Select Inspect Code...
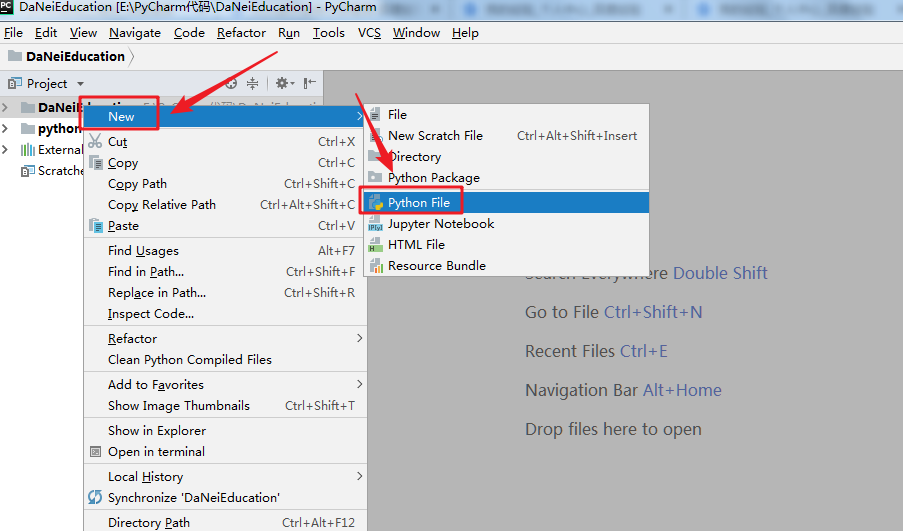This screenshot has height=531, width=903. [225, 313]
